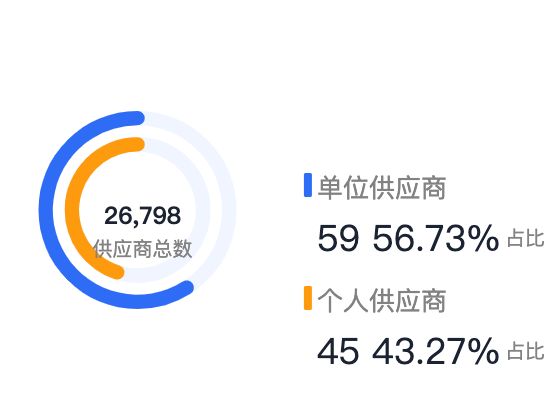
Task: Click the 26,798 total number in donut
Action: [142, 216]
